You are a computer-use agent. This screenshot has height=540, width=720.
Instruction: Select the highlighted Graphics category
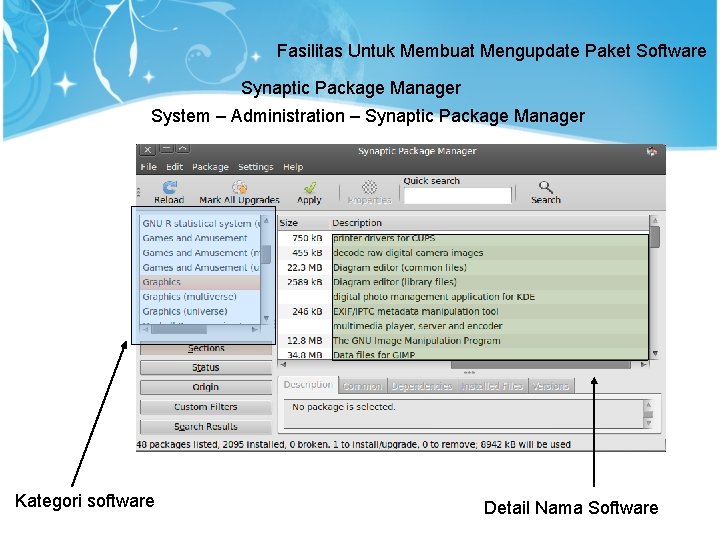[200, 282]
